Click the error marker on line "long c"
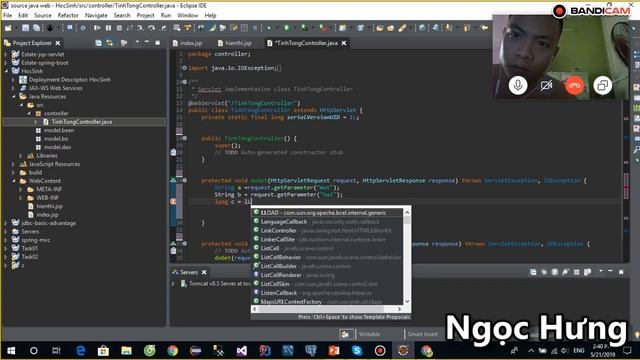 click(x=173, y=202)
